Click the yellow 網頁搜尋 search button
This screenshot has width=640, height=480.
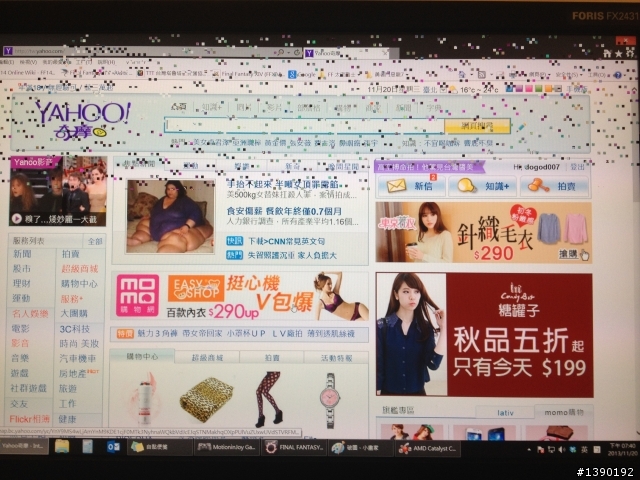[x=477, y=126]
